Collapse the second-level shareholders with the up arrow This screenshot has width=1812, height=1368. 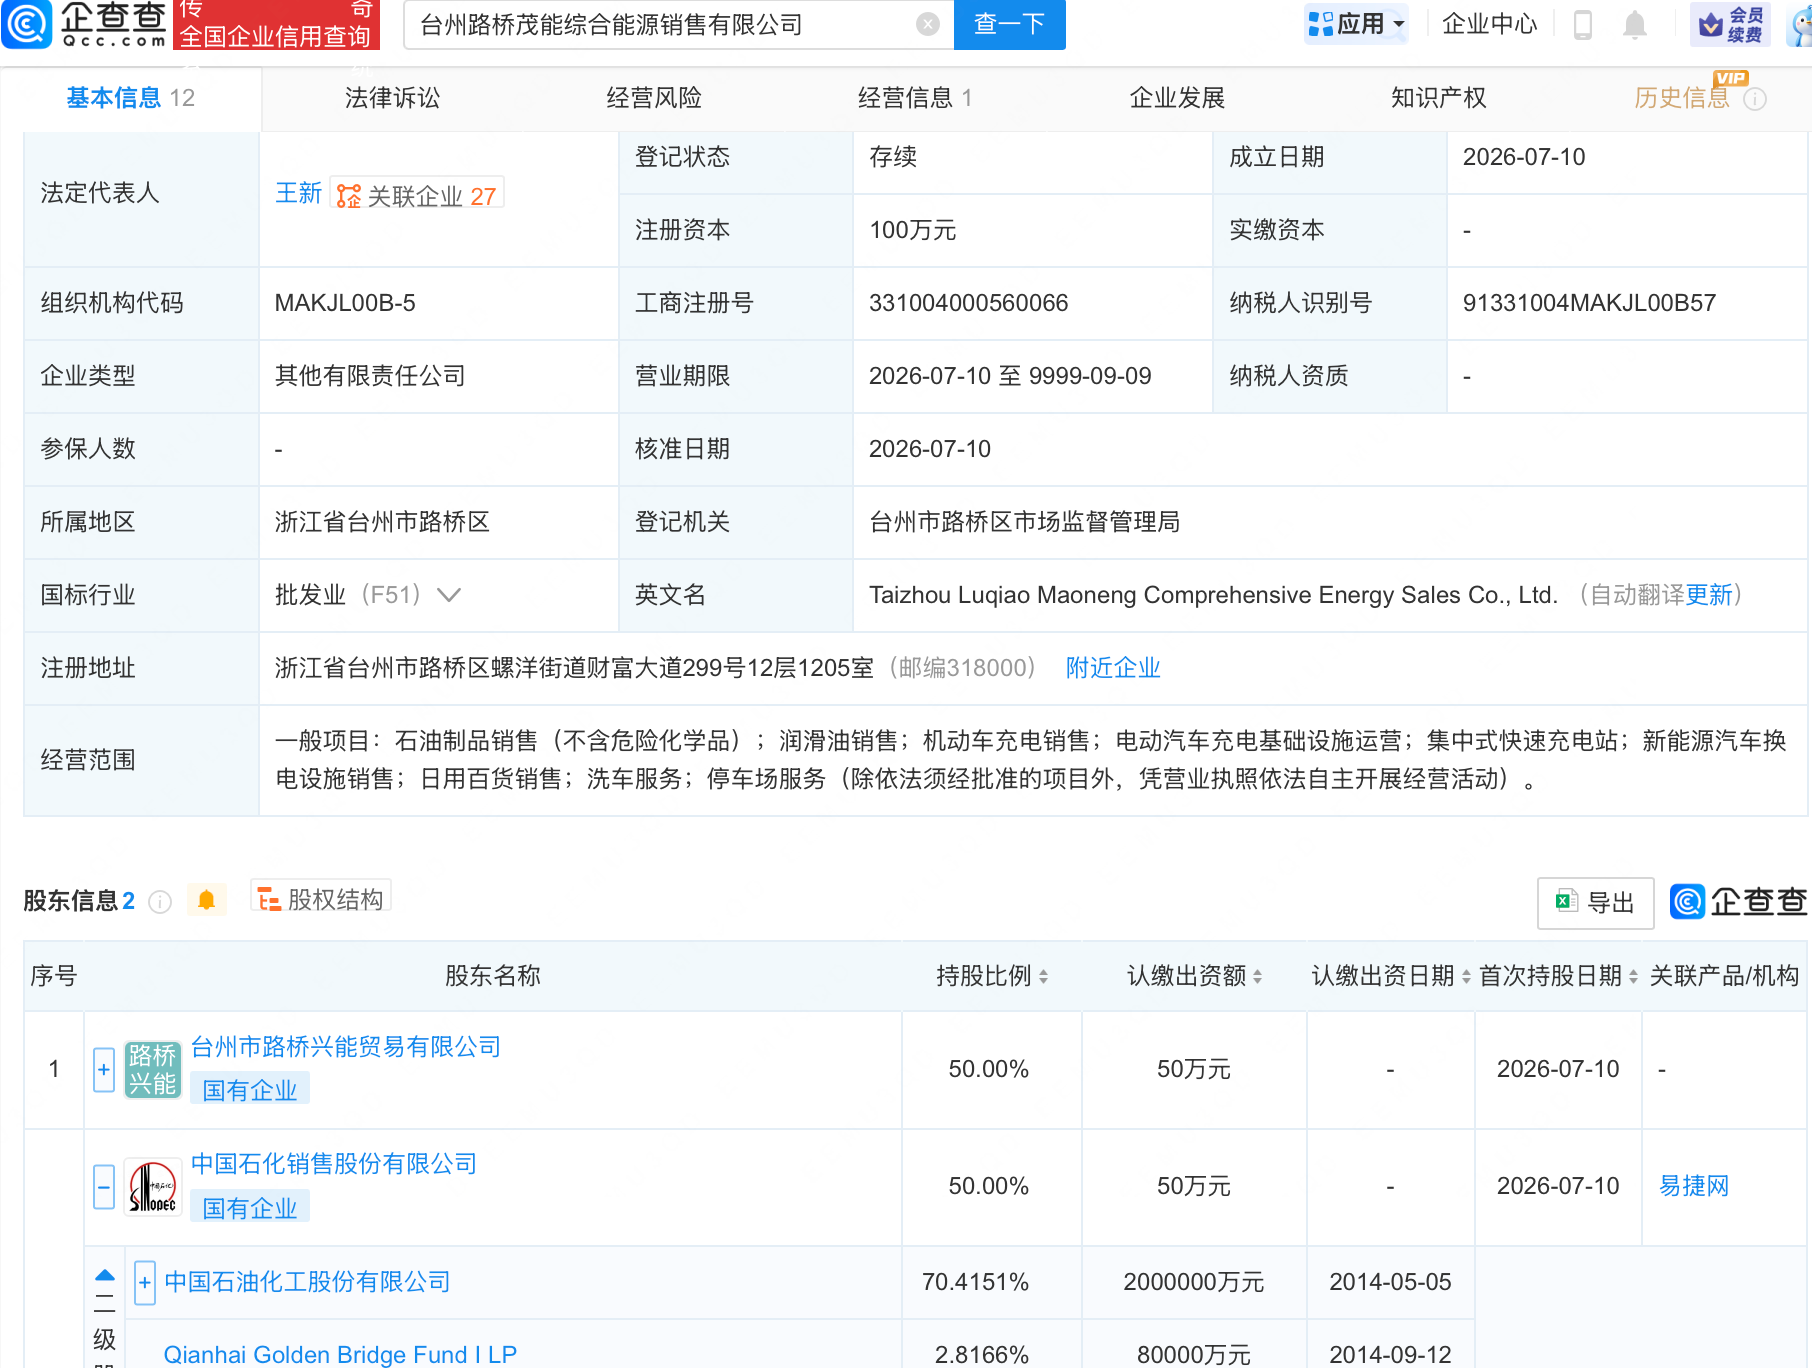pos(105,1275)
